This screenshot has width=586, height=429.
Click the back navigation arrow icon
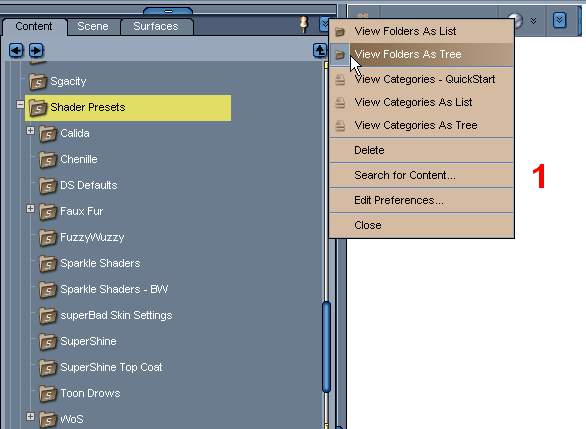[16, 50]
